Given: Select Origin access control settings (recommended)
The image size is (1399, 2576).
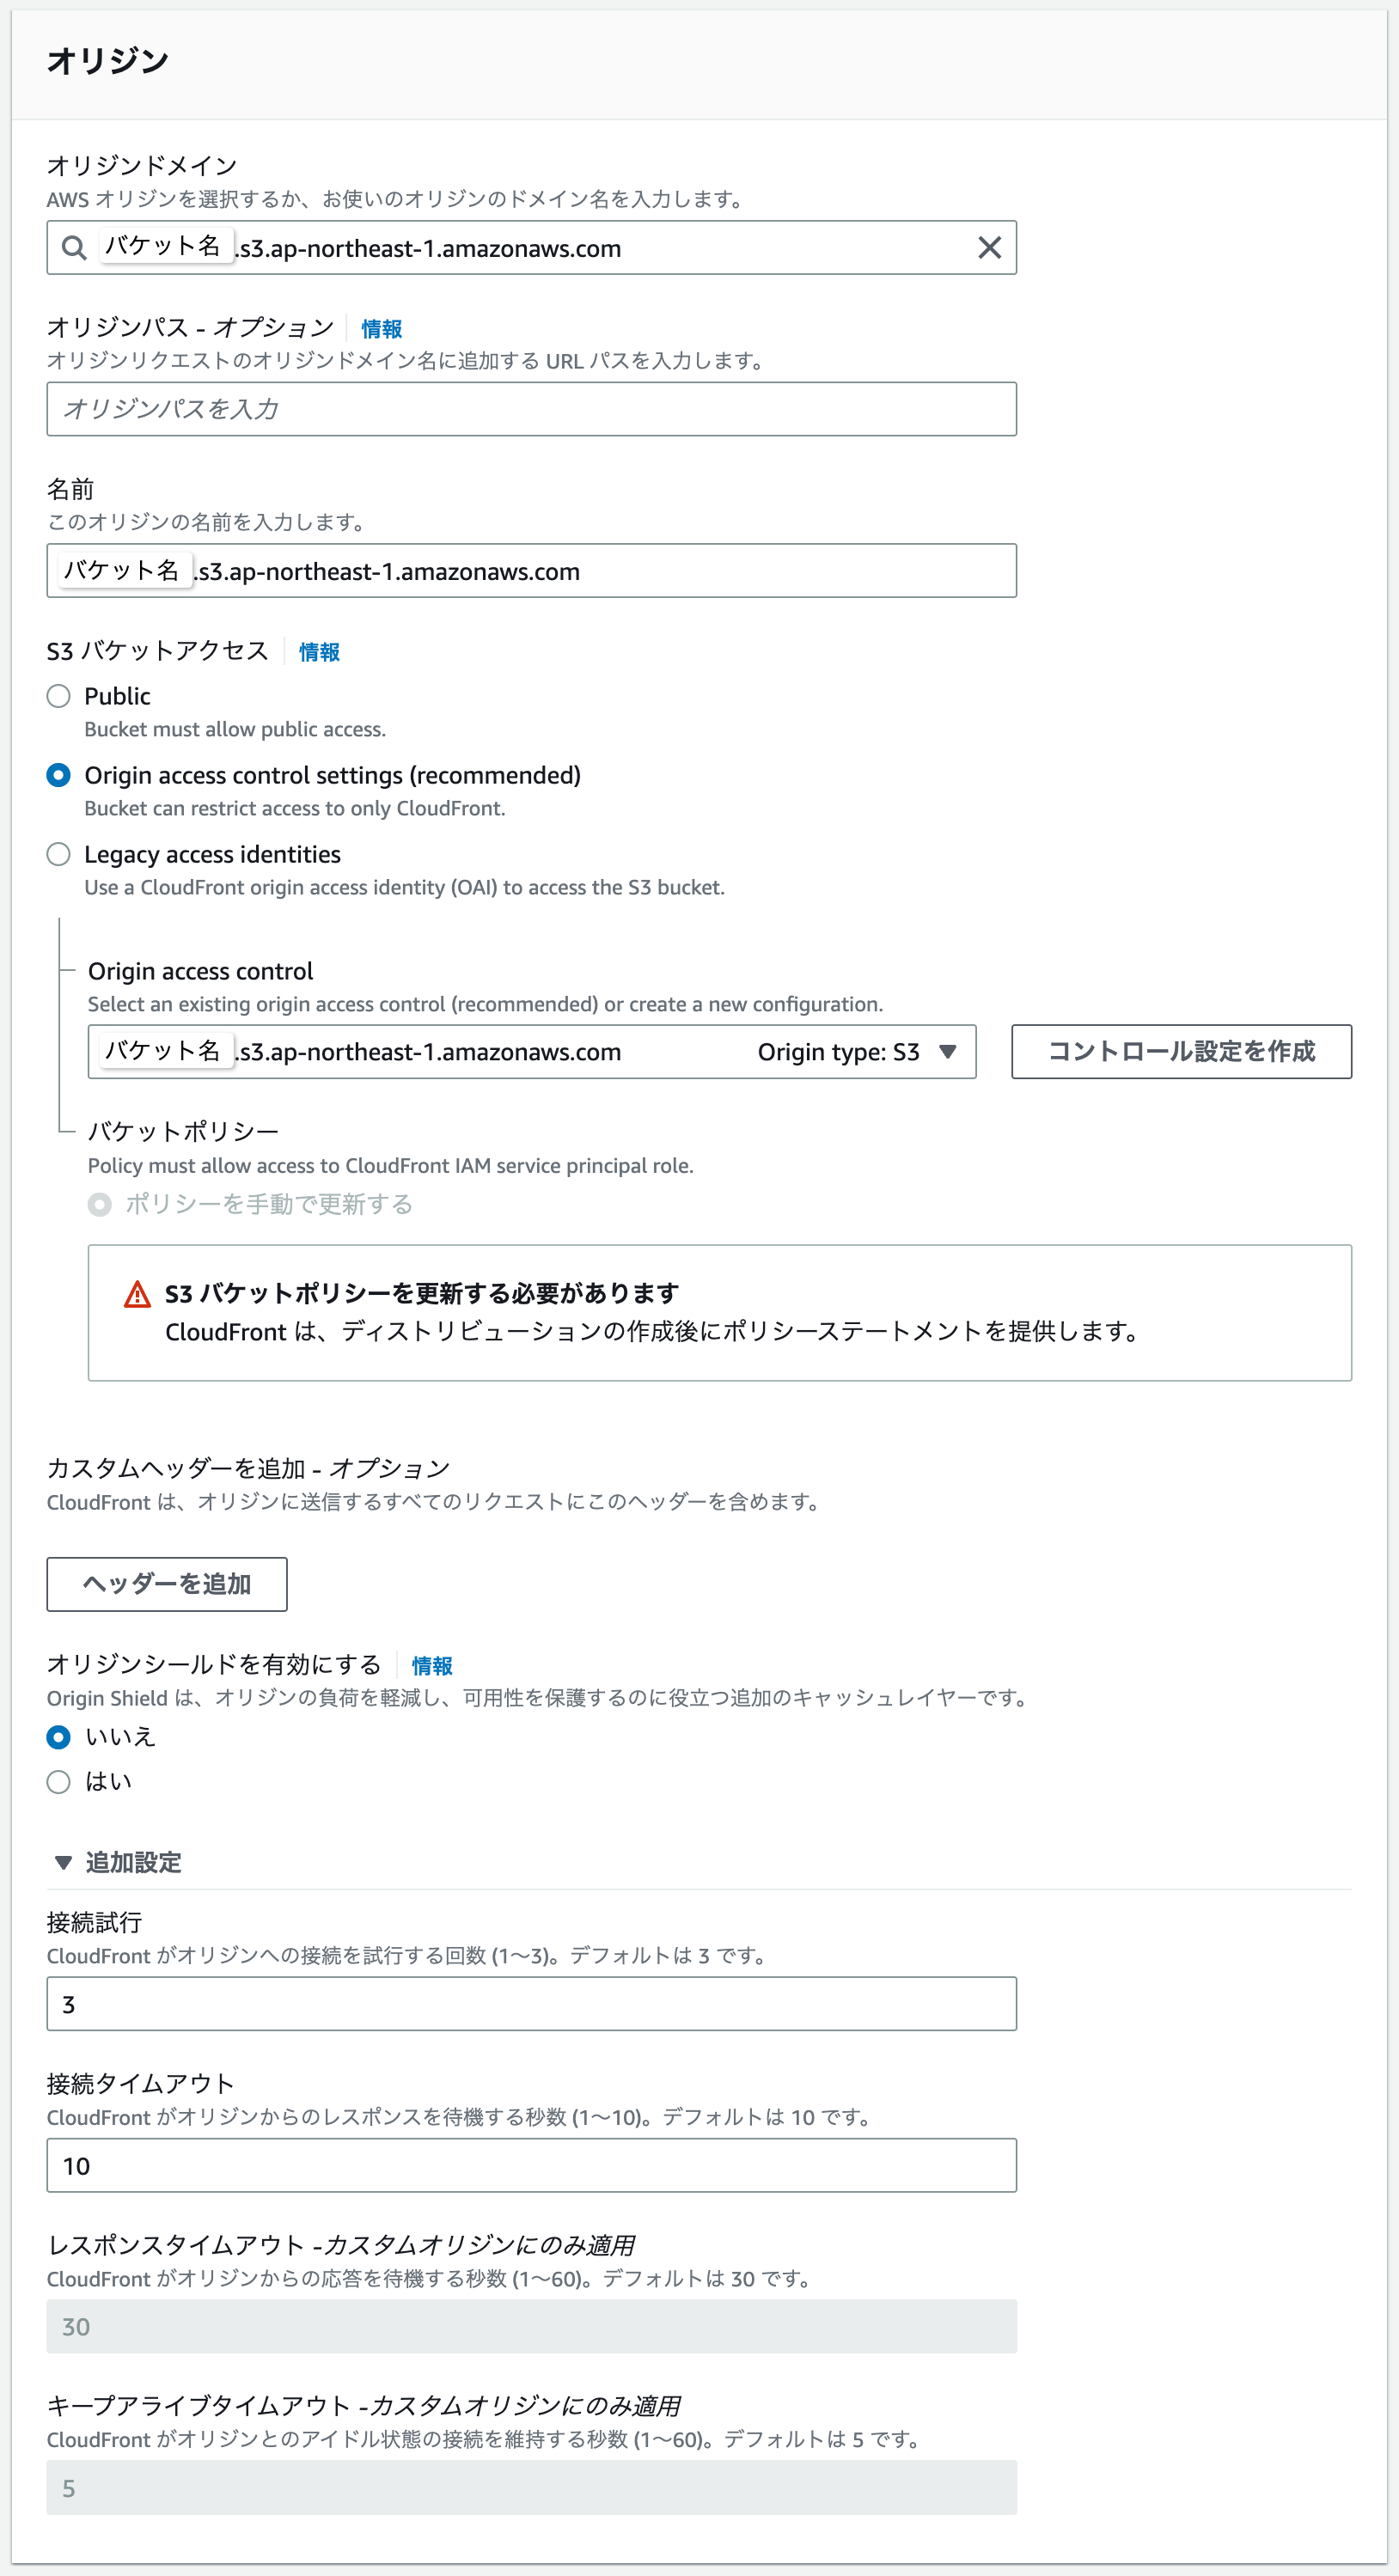Looking at the screenshot, I should click(x=57, y=776).
